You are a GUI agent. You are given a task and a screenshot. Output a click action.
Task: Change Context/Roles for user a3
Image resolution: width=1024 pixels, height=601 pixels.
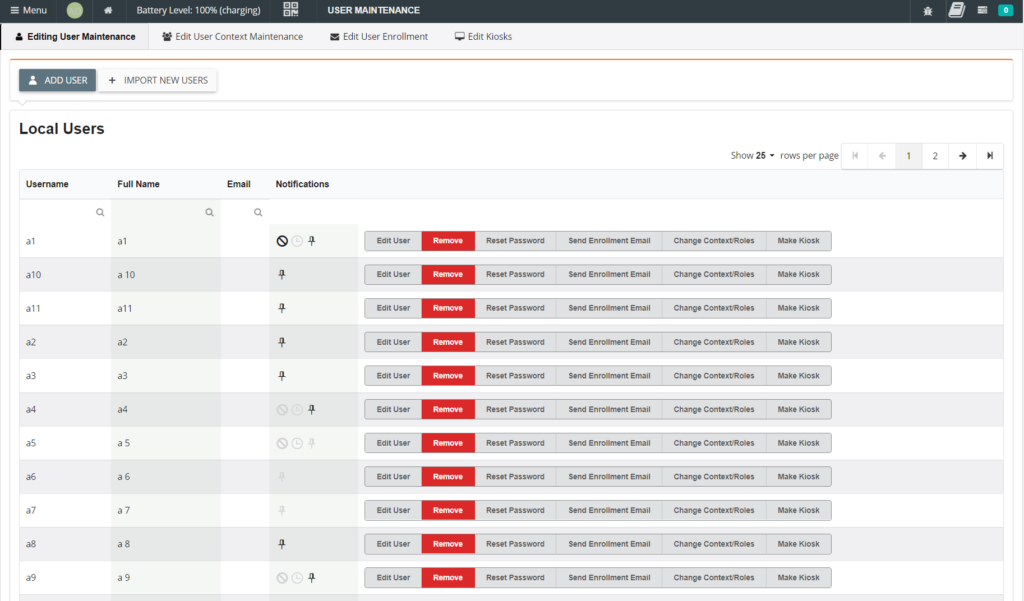(x=714, y=376)
